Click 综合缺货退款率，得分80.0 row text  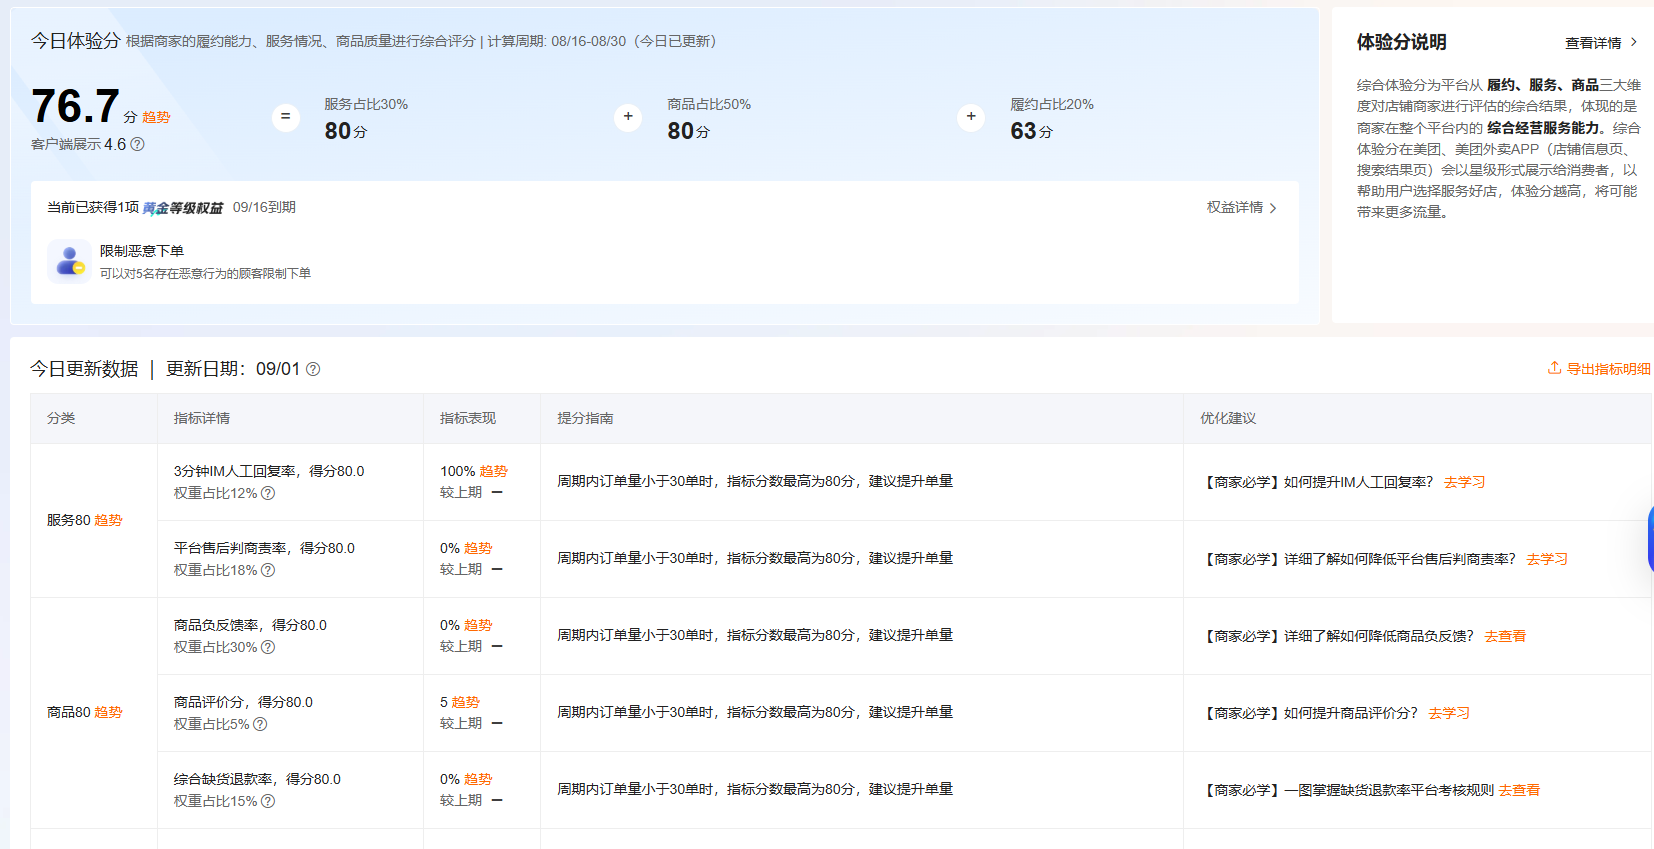[x=257, y=779]
